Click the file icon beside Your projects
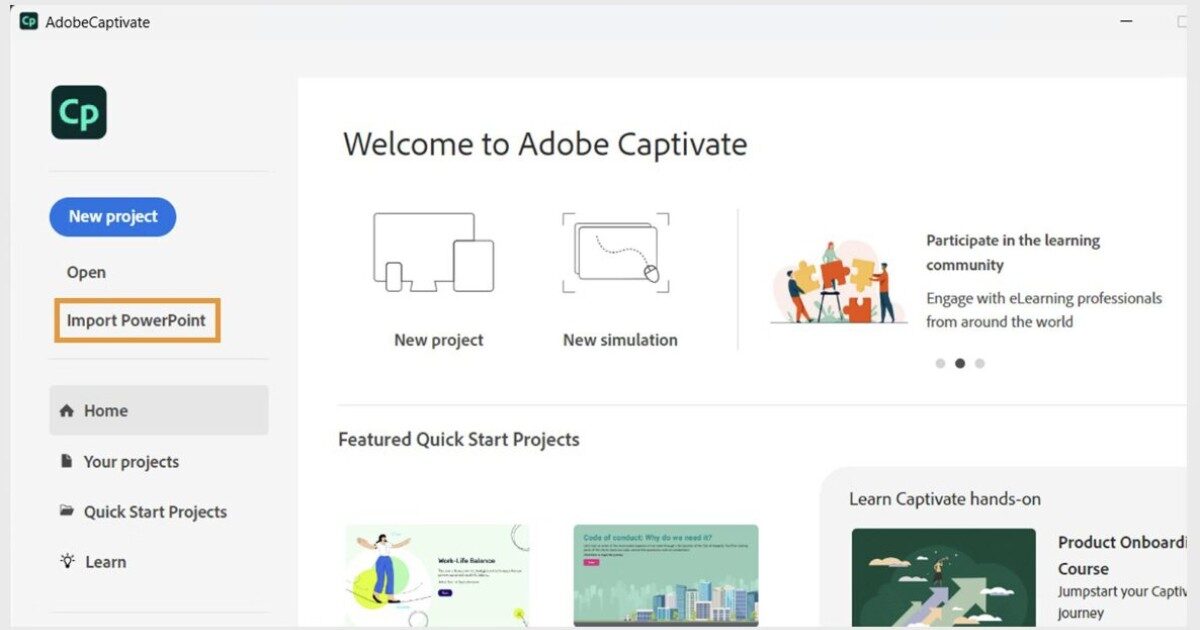1200x630 pixels. 67,461
